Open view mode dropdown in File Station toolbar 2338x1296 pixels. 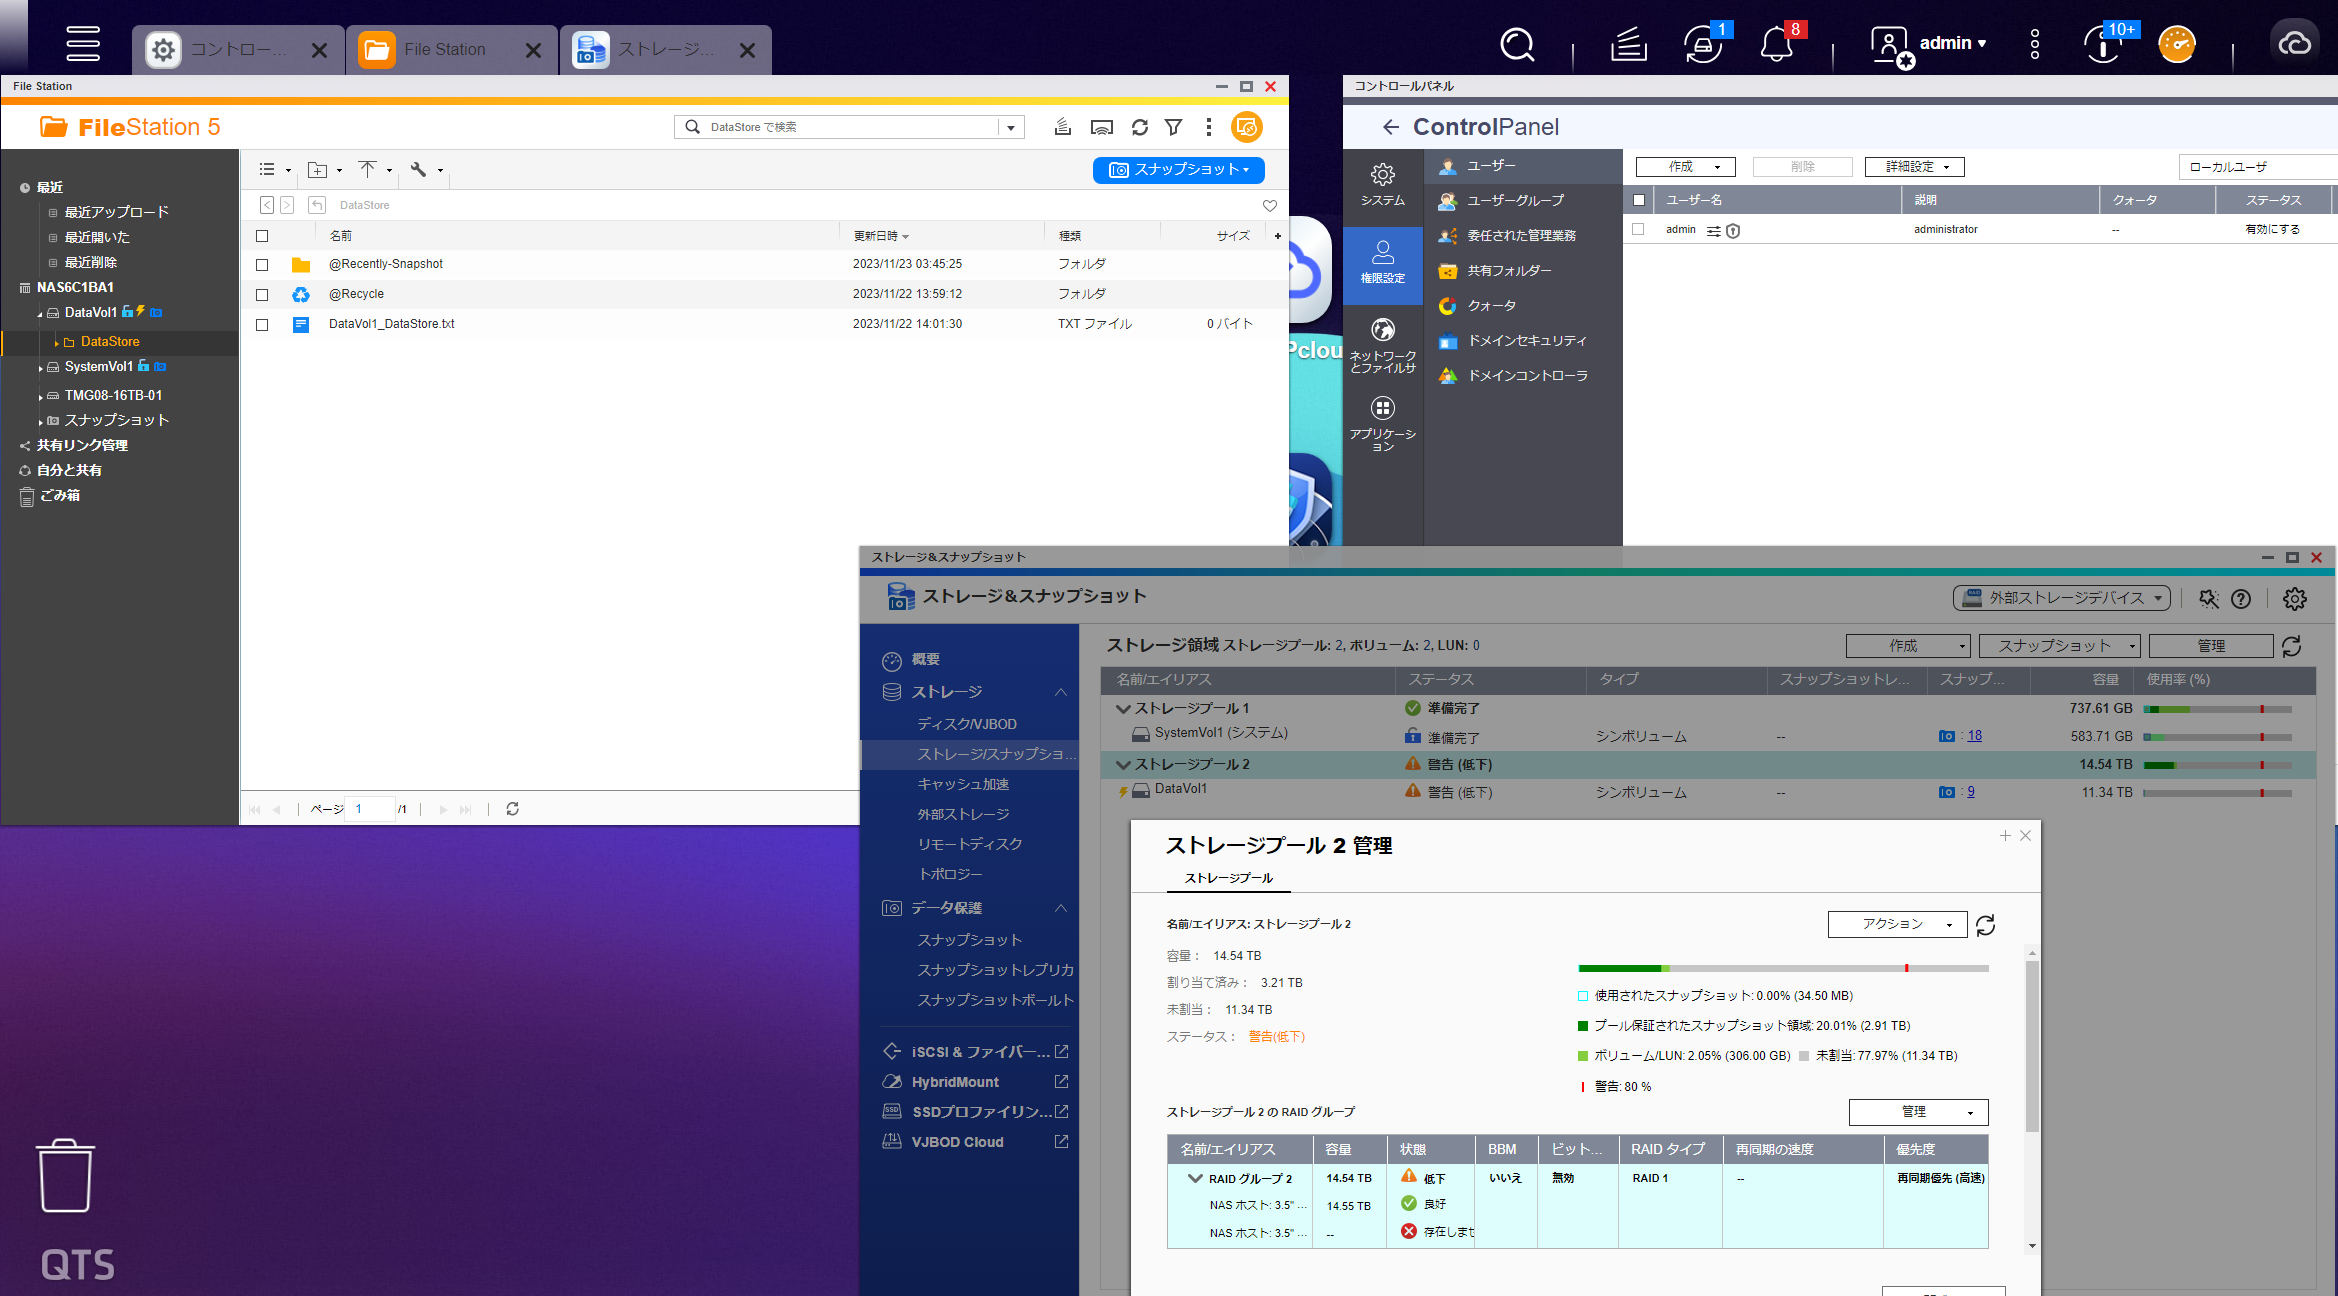point(275,170)
